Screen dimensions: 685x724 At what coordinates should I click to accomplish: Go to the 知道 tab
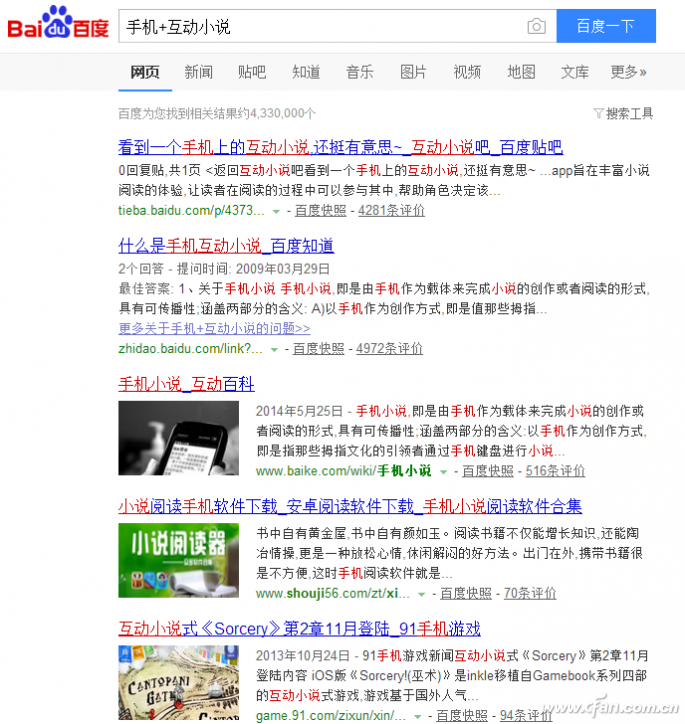(306, 72)
